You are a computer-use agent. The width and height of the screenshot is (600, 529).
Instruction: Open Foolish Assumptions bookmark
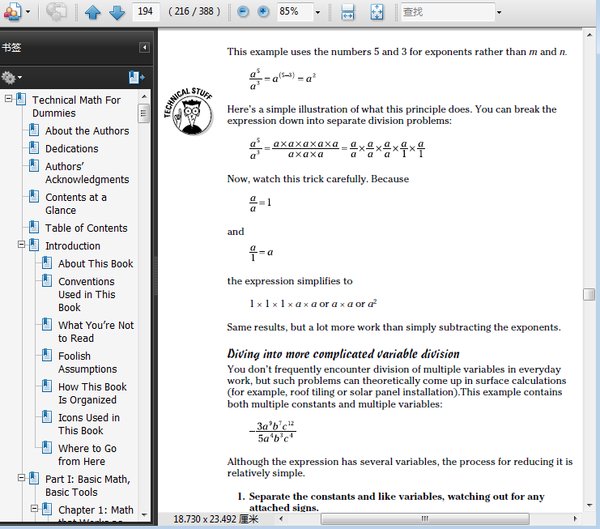[x=88, y=362]
